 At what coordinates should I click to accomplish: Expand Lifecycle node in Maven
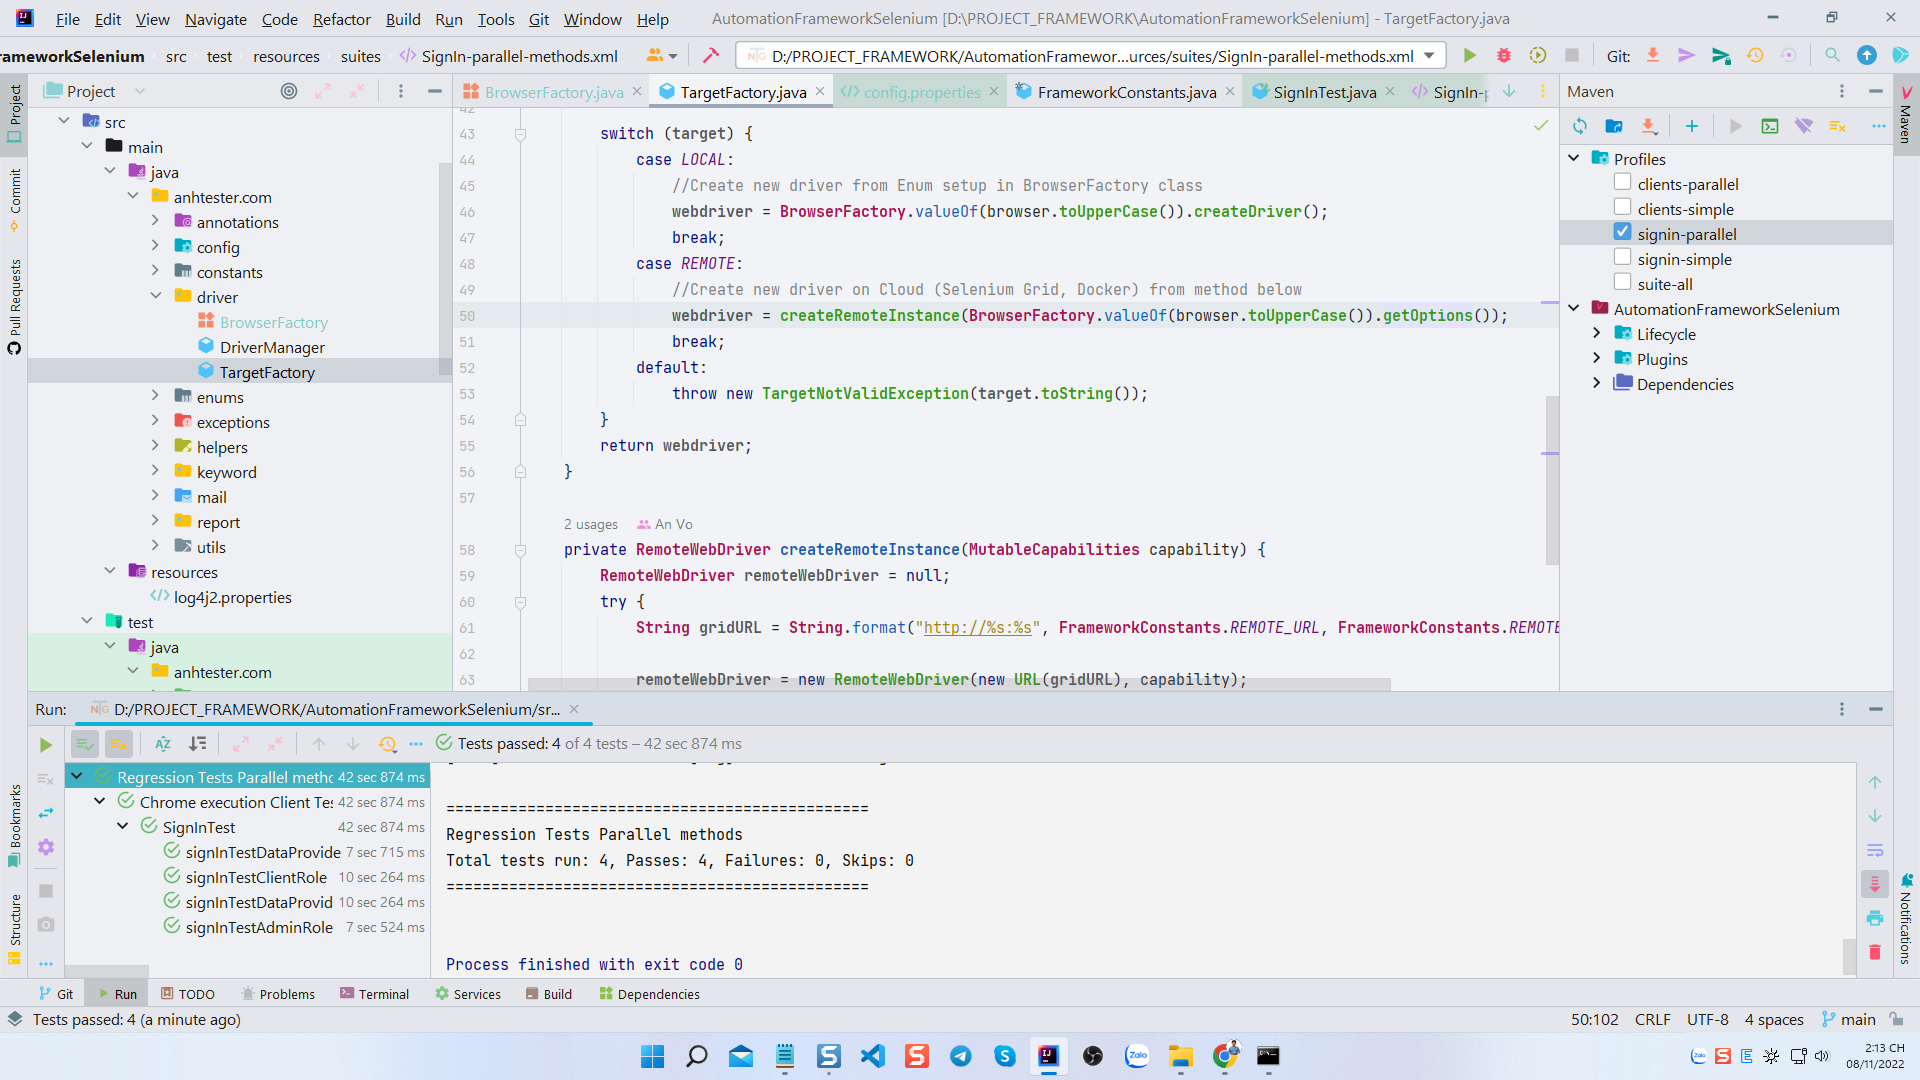1597,333
